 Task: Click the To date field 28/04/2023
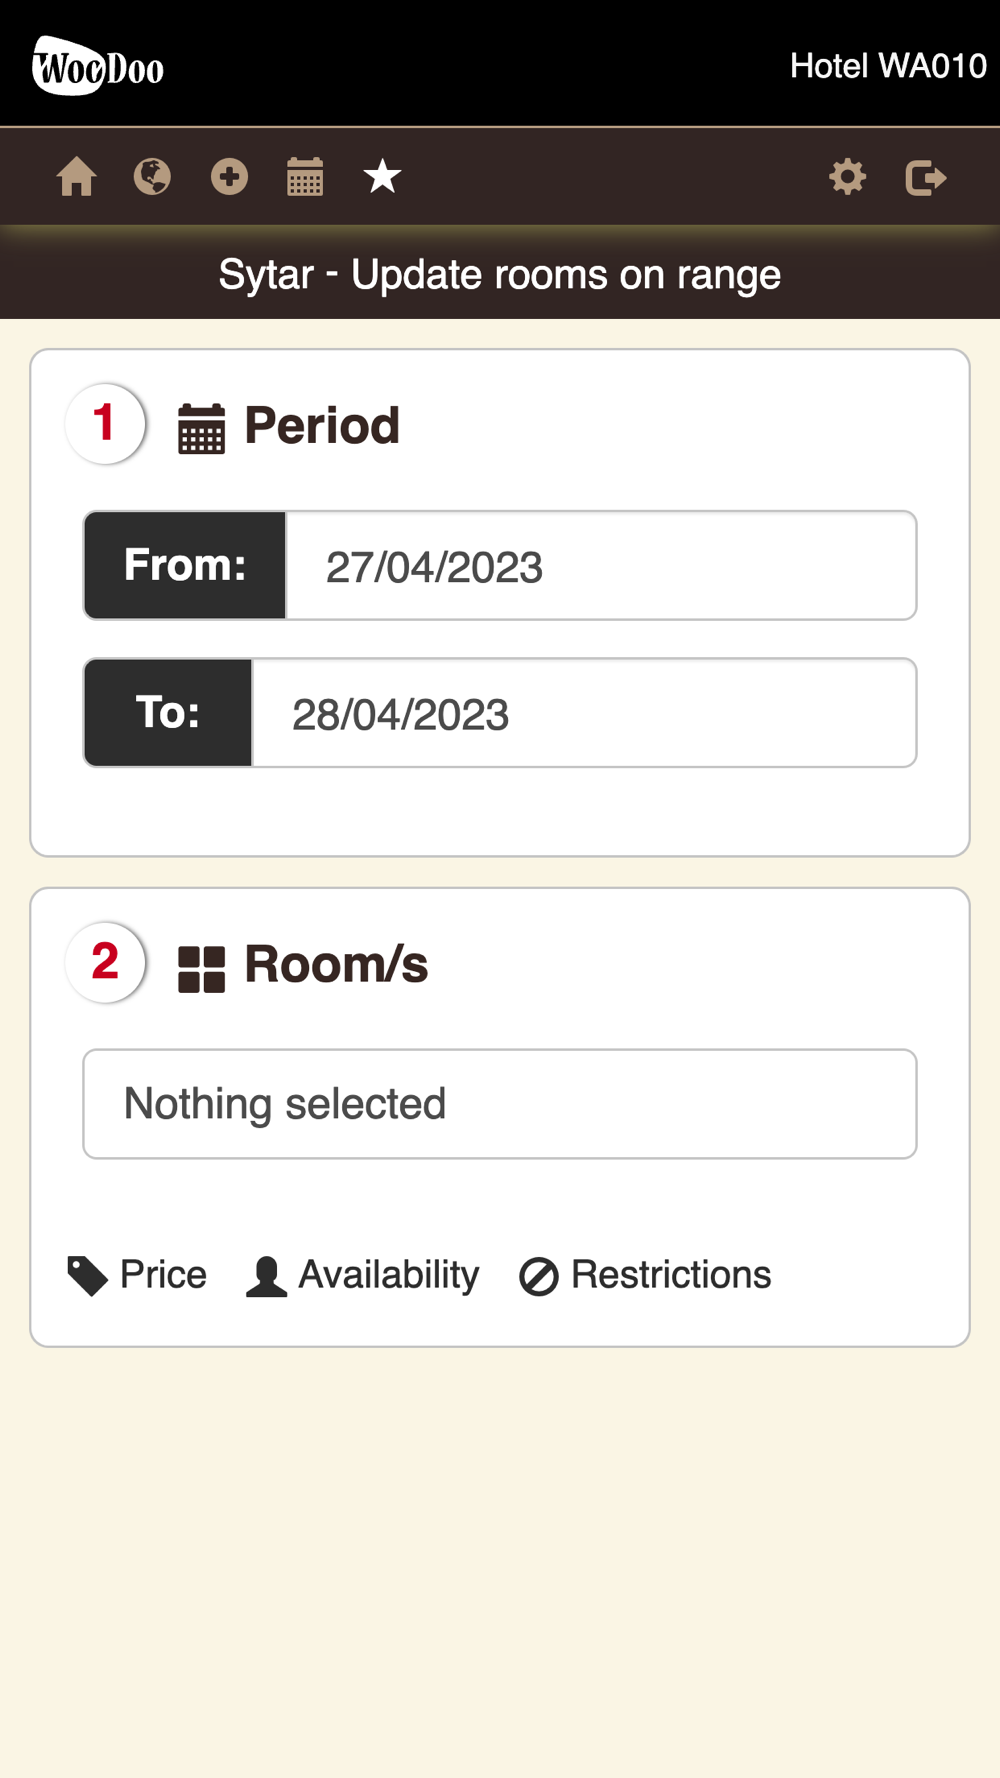click(584, 713)
